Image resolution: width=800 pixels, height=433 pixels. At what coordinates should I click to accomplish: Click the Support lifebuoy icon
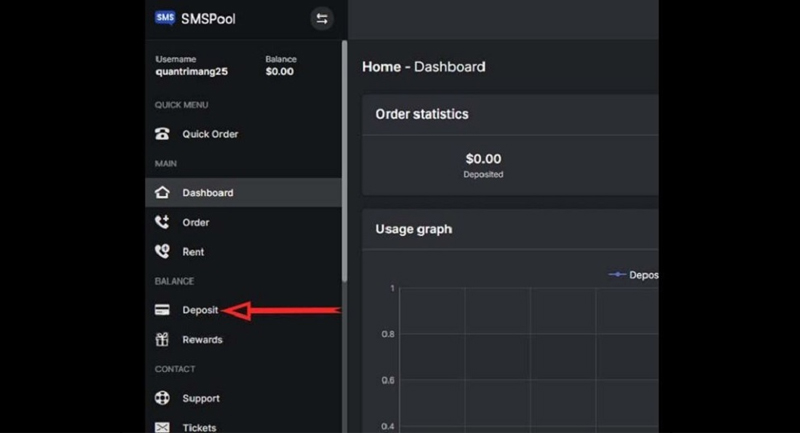point(162,398)
